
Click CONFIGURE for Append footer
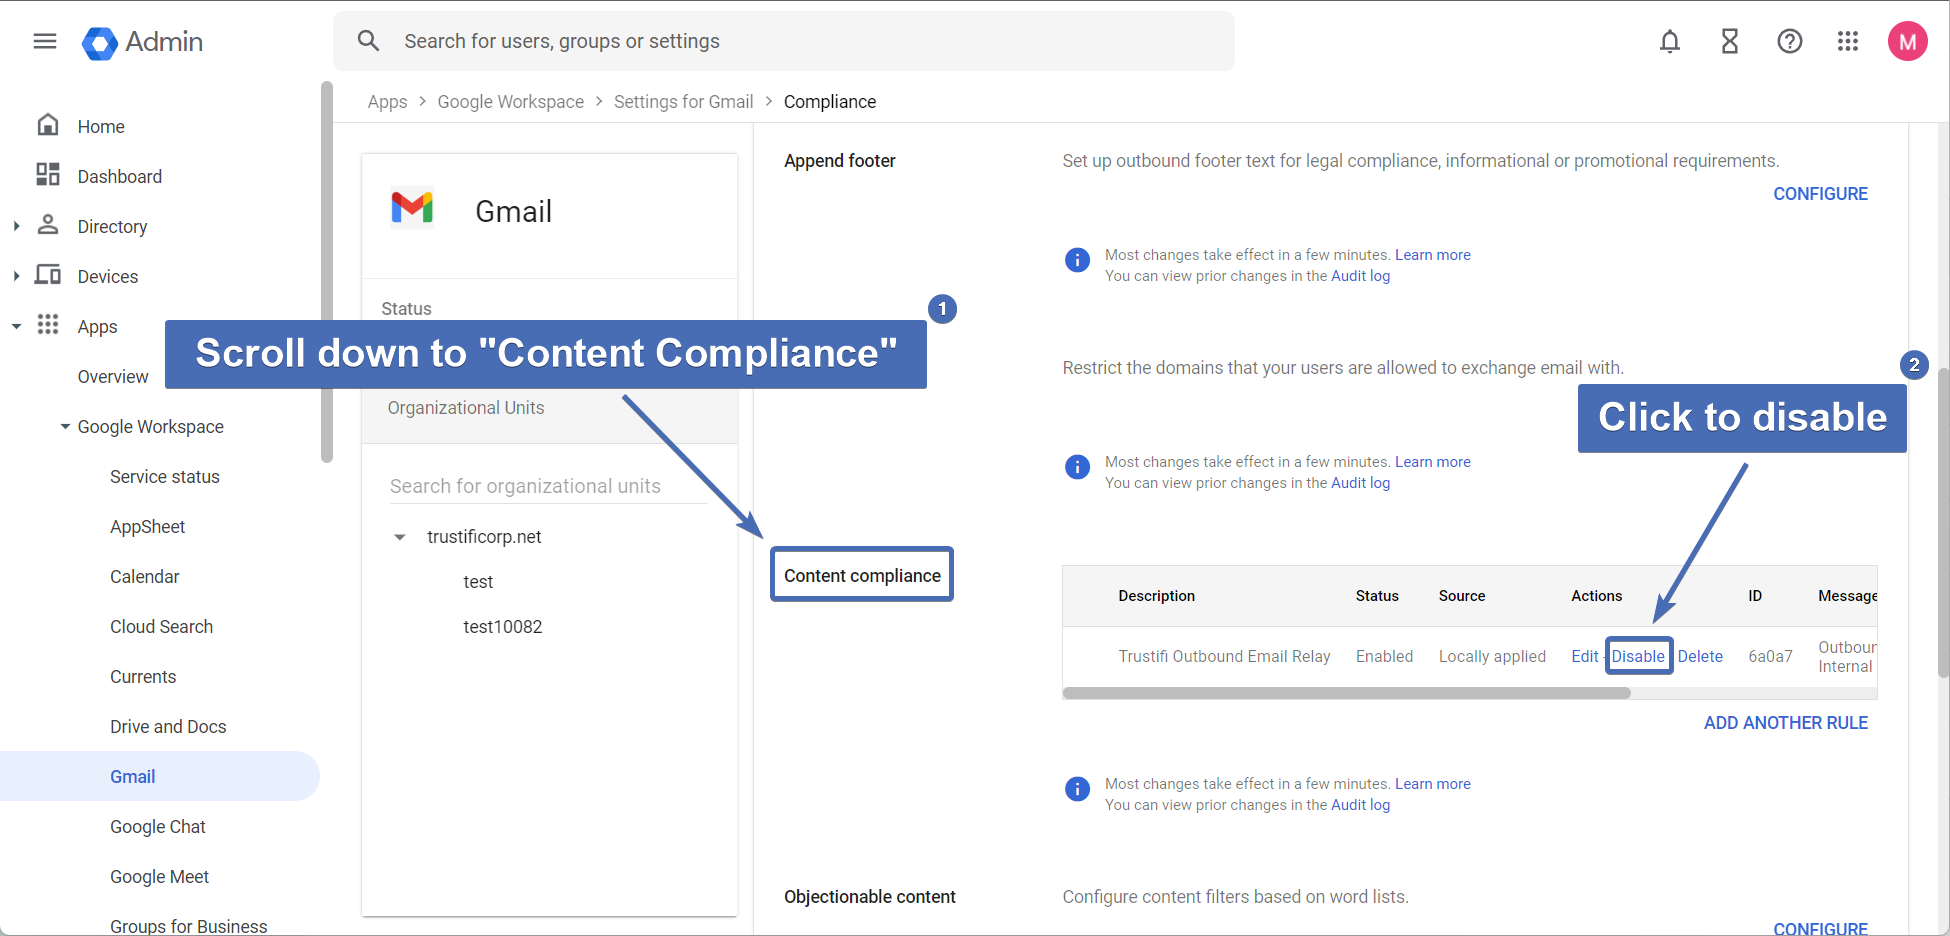click(1820, 194)
